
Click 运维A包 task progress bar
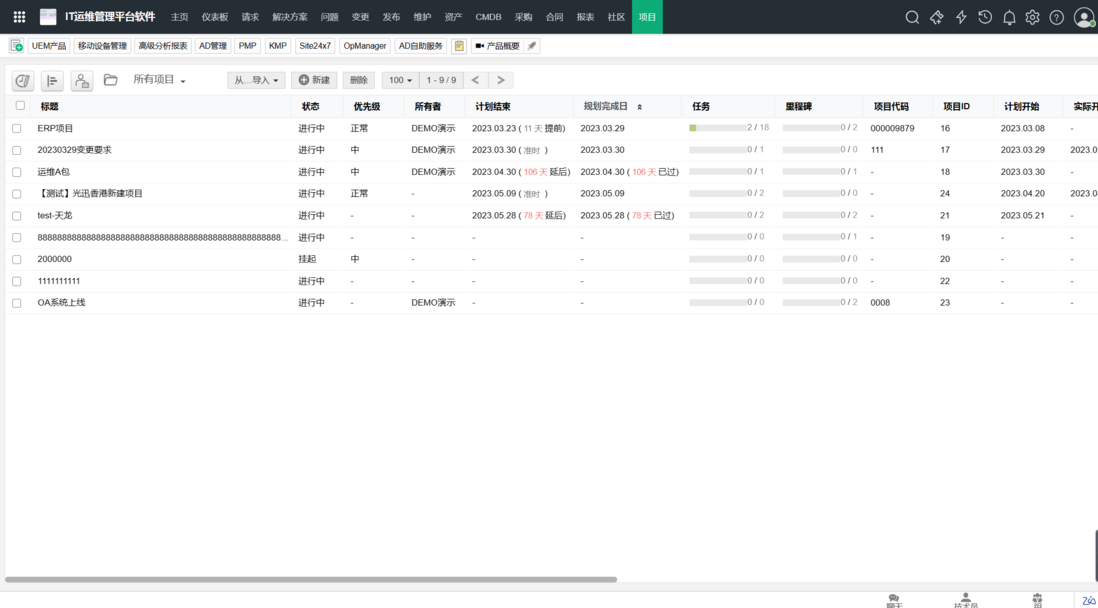tap(718, 172)
